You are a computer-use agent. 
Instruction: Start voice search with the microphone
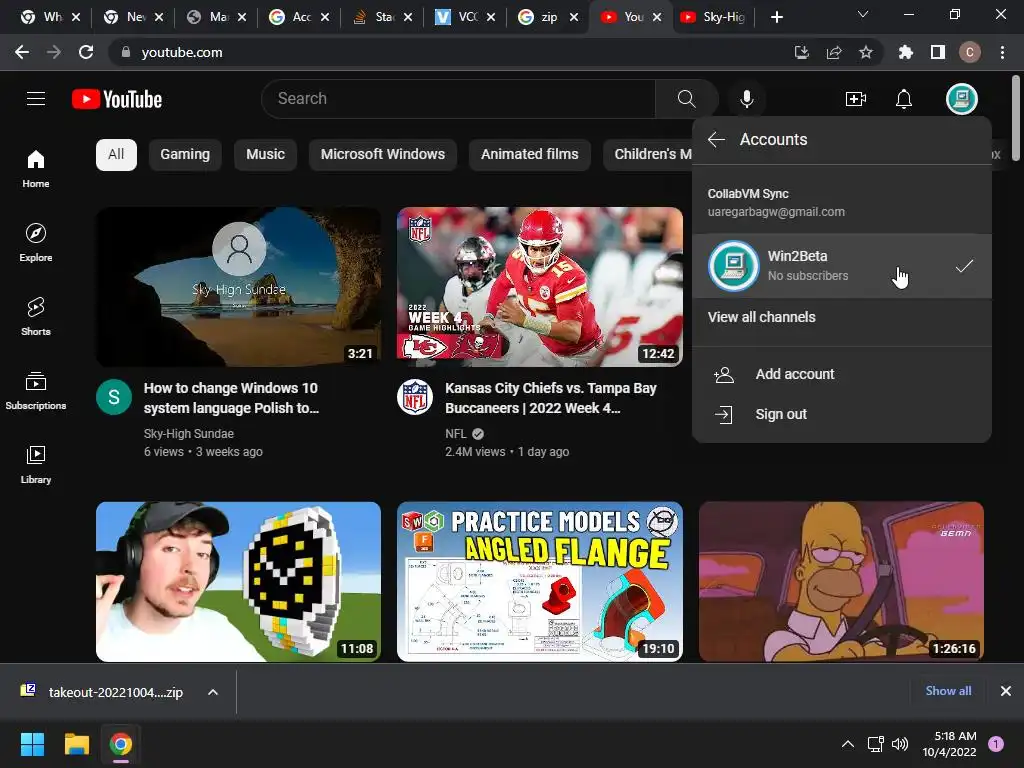[746, 99]
